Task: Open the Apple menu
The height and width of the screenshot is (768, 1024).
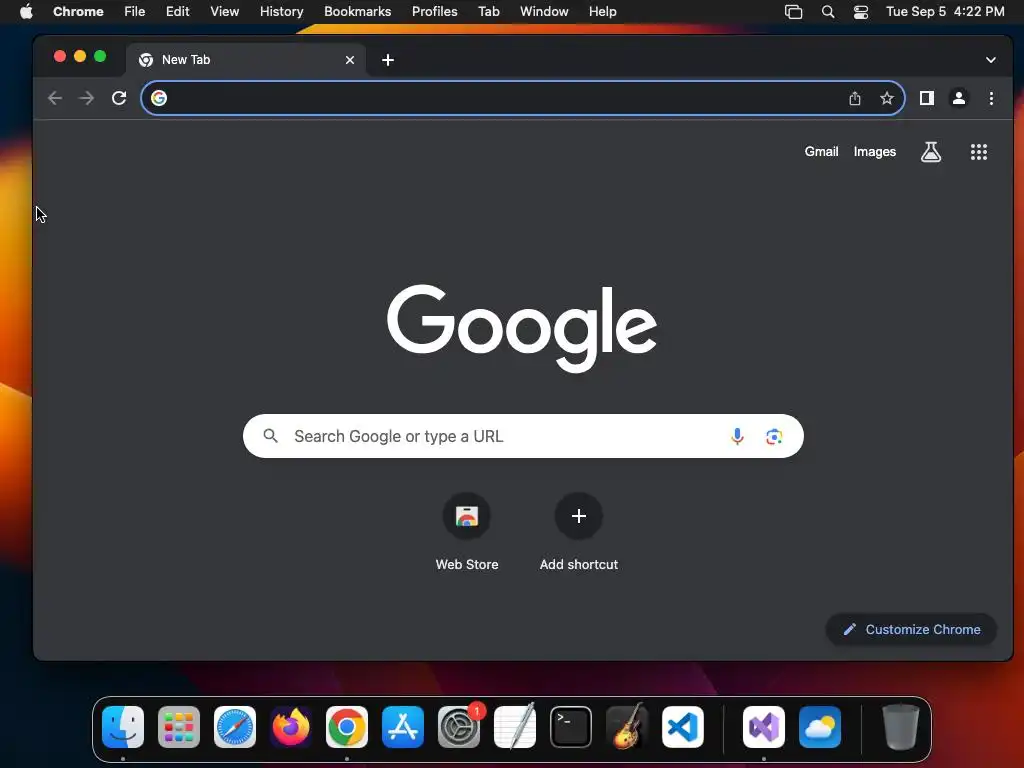Action: point(26,11)
